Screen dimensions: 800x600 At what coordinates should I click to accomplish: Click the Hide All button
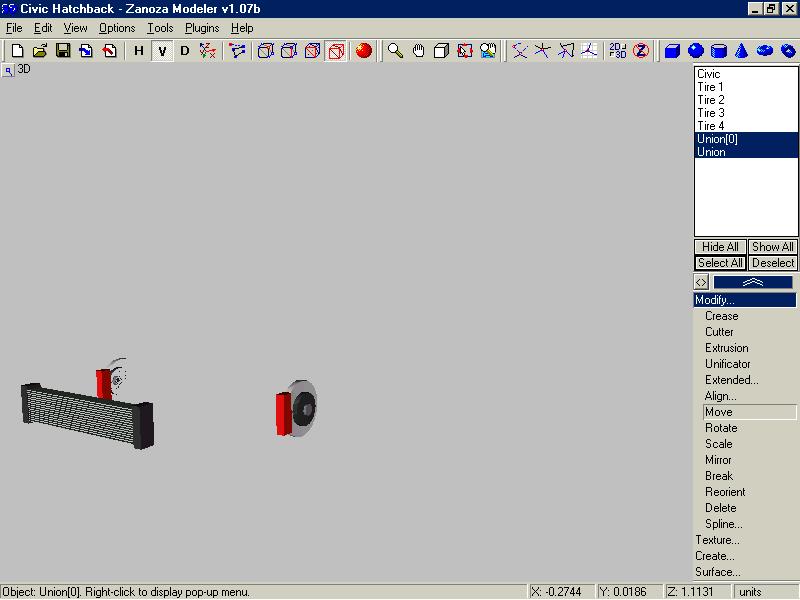[720, 247]
